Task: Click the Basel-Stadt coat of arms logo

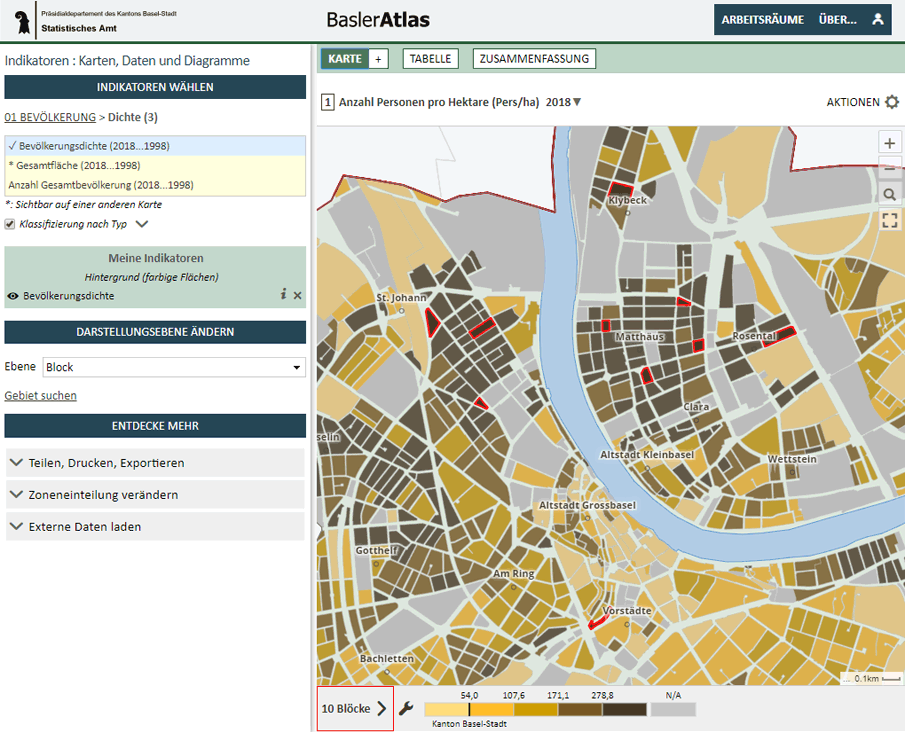Action: click(23, 21)
